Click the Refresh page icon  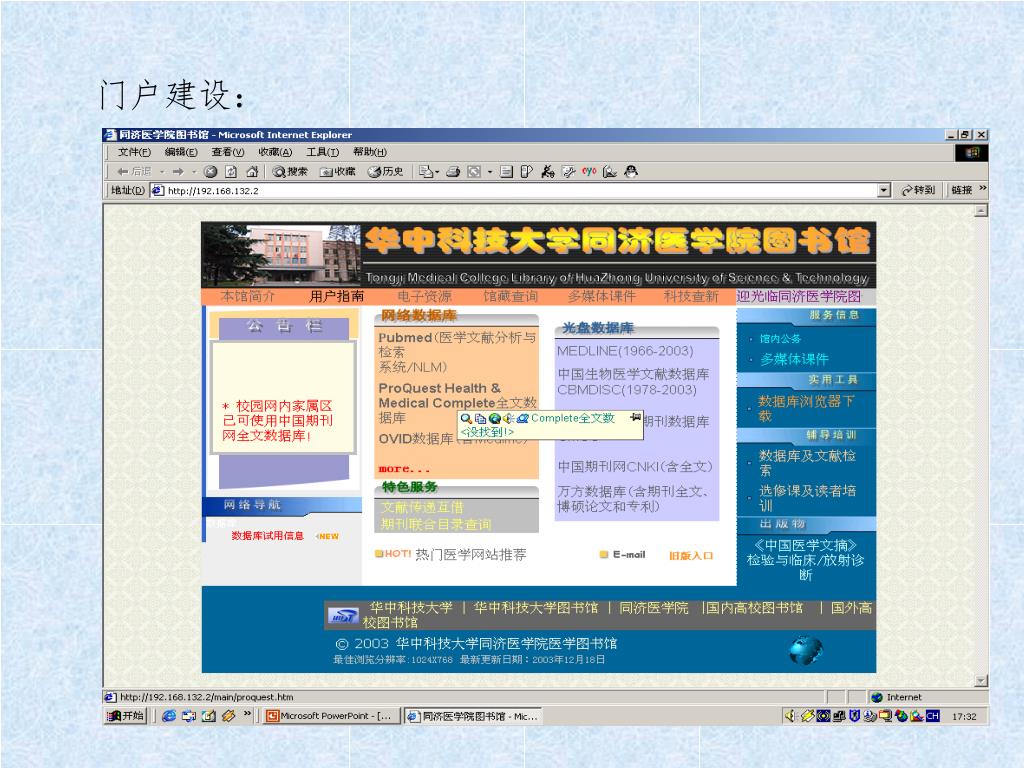[231, 171]
